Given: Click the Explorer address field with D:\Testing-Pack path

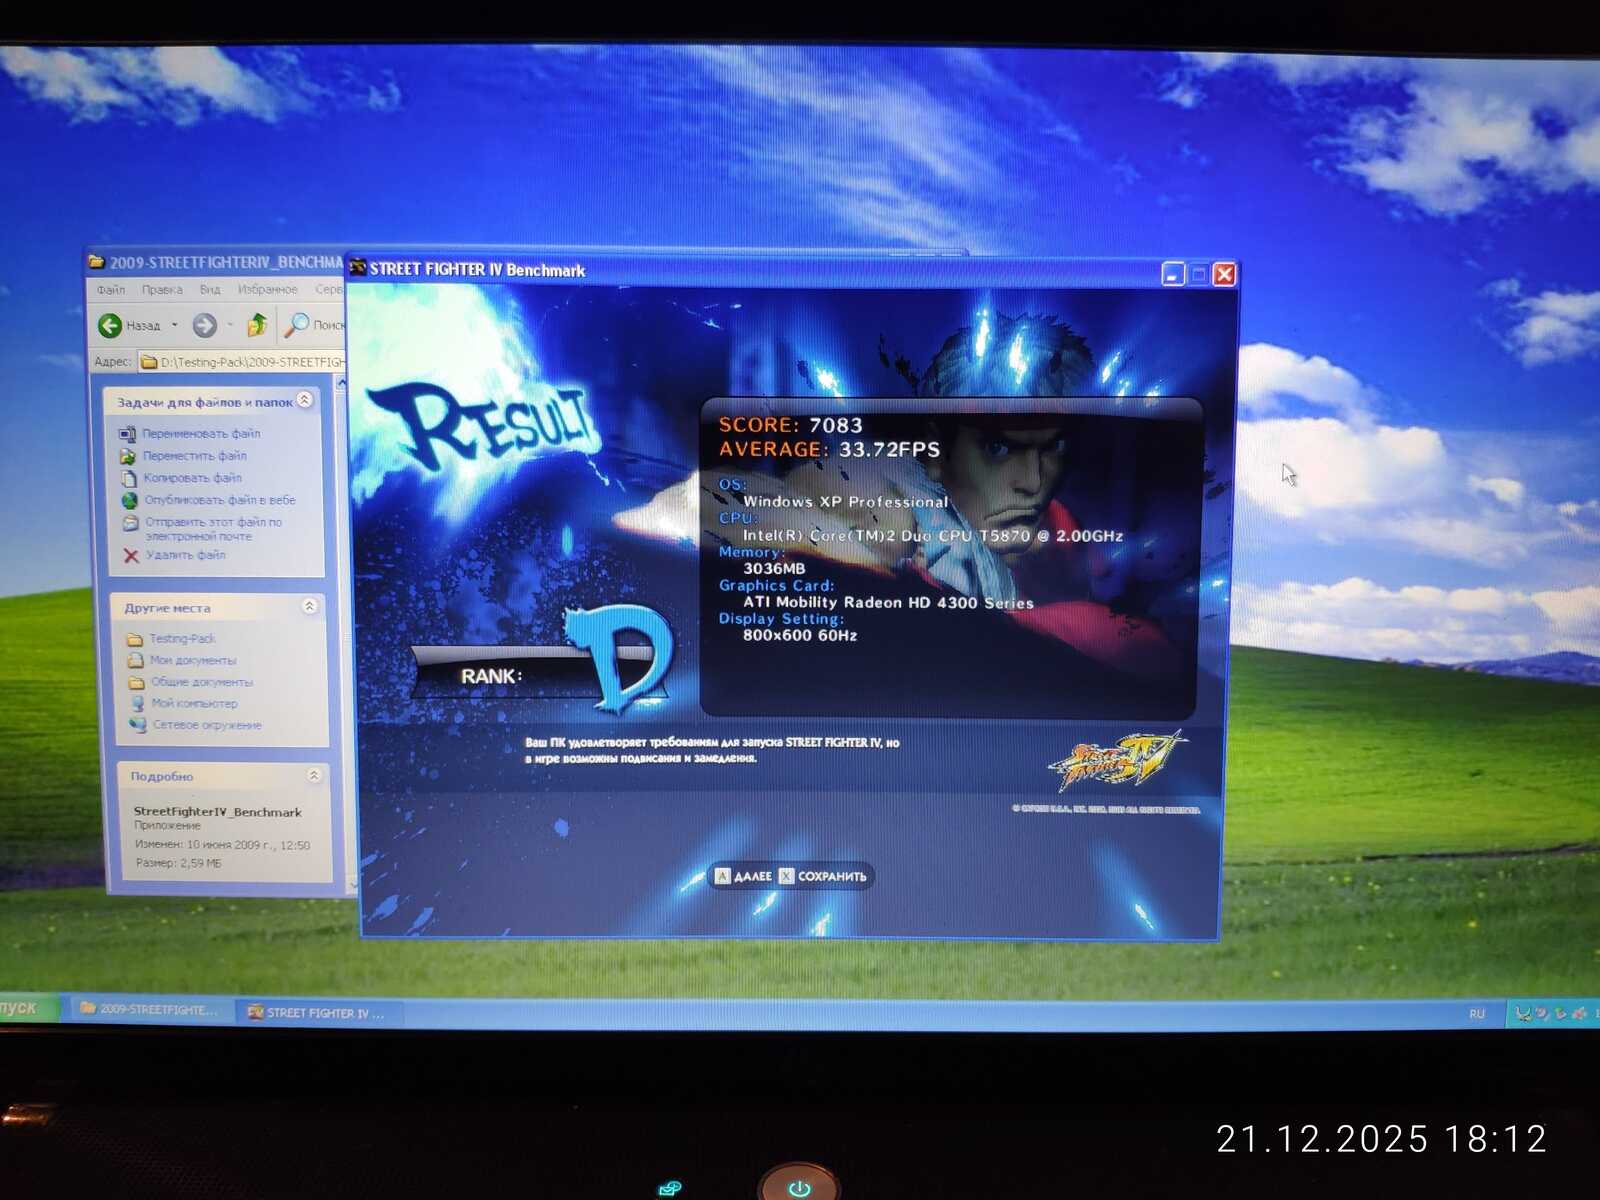Looking at the screenshot, I should coord(241,362).
